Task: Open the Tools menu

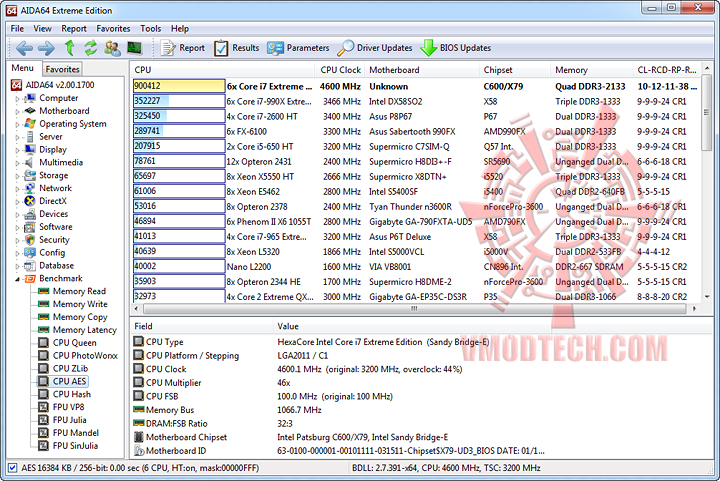Action: (x=151, y=28)
